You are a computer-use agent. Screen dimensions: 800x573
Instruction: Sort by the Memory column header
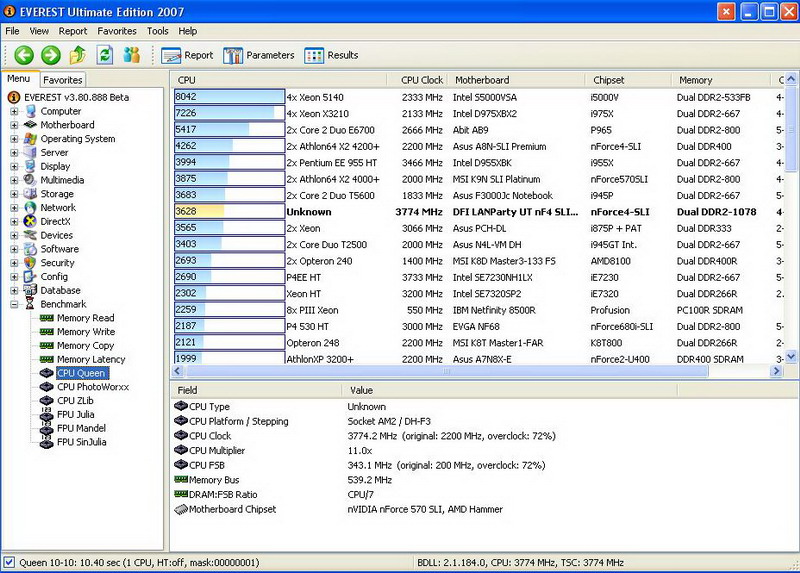coord(720,80)
